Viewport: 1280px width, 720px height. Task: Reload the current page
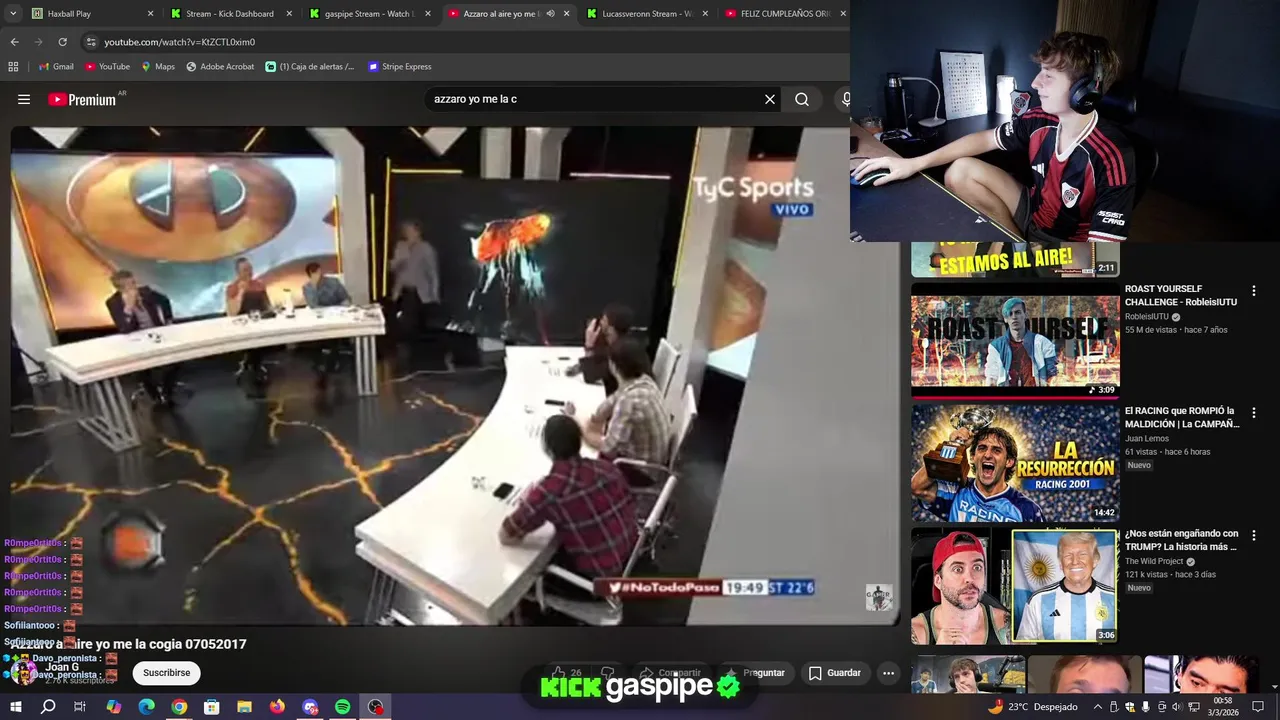[x=62, y=42]
